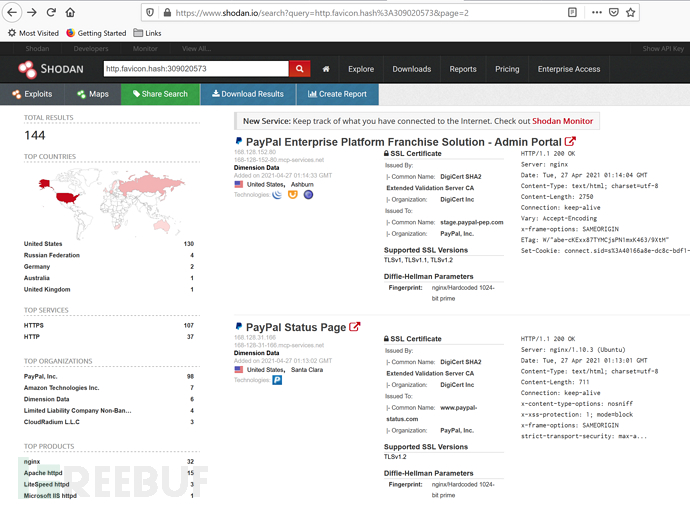This screenshot has width=690, height=506.
Task: Click United States on the world map
Action: point(67,197)
